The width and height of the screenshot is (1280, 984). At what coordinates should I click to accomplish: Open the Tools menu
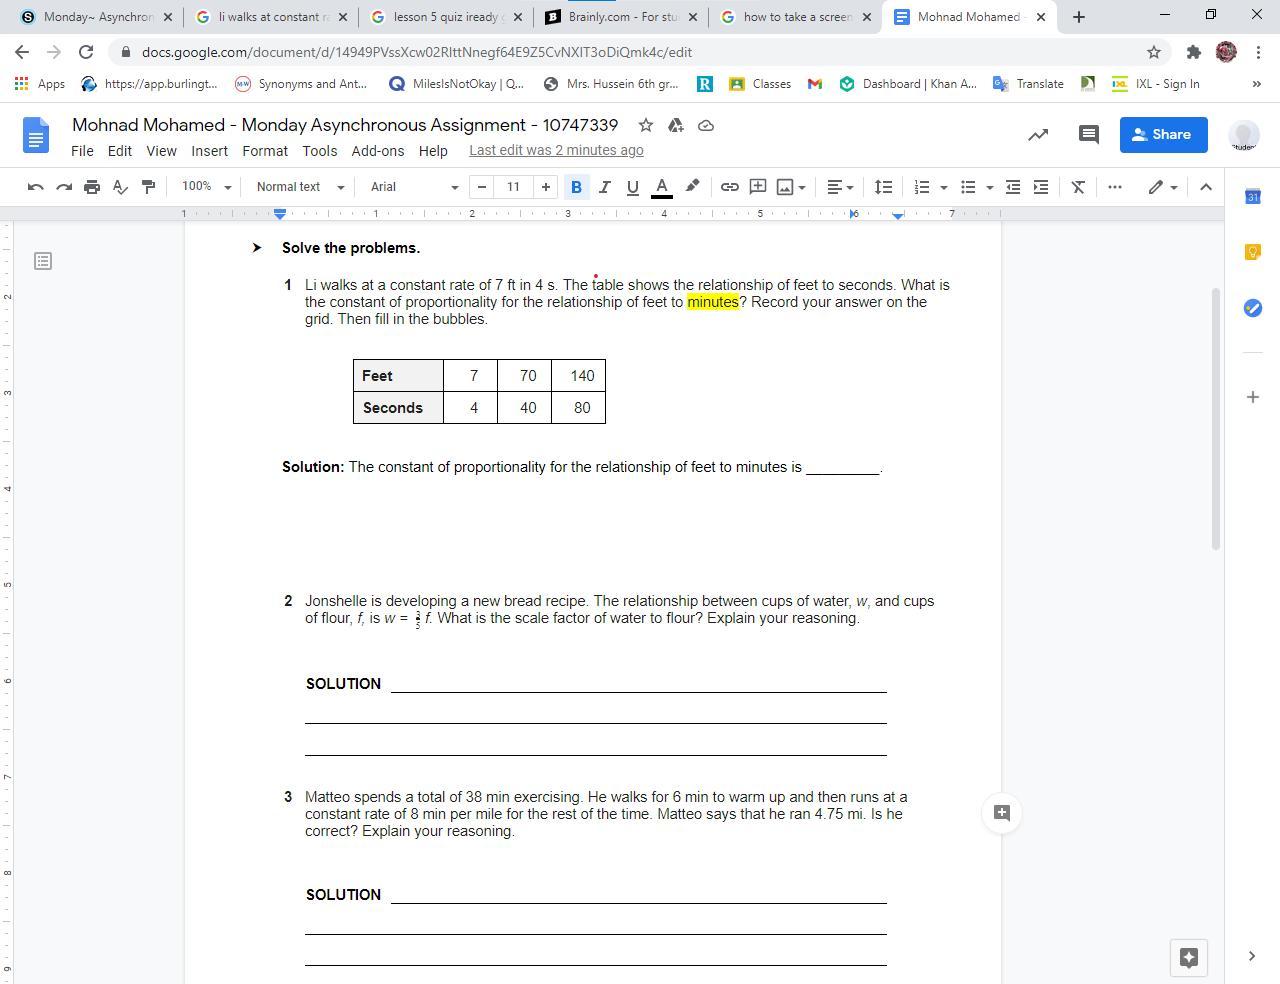320,151
